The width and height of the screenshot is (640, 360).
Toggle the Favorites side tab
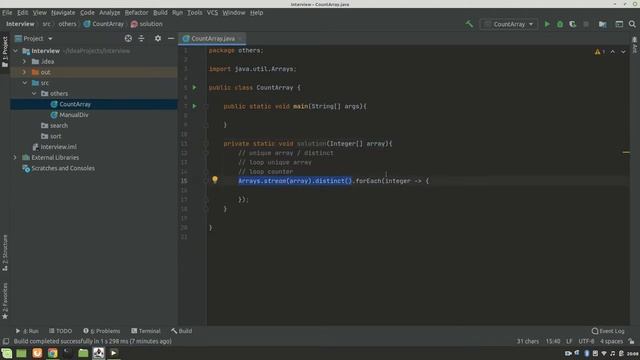(x=5, y=301)
